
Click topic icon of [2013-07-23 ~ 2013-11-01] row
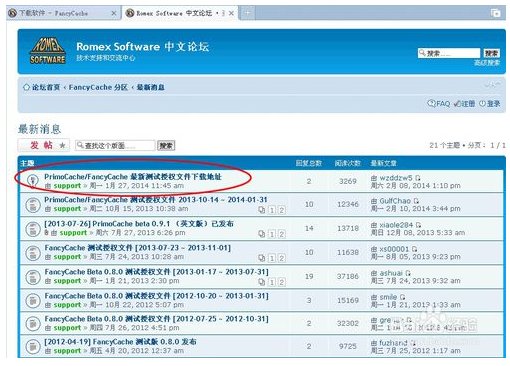pyautogui.click(x=33, y=252)
